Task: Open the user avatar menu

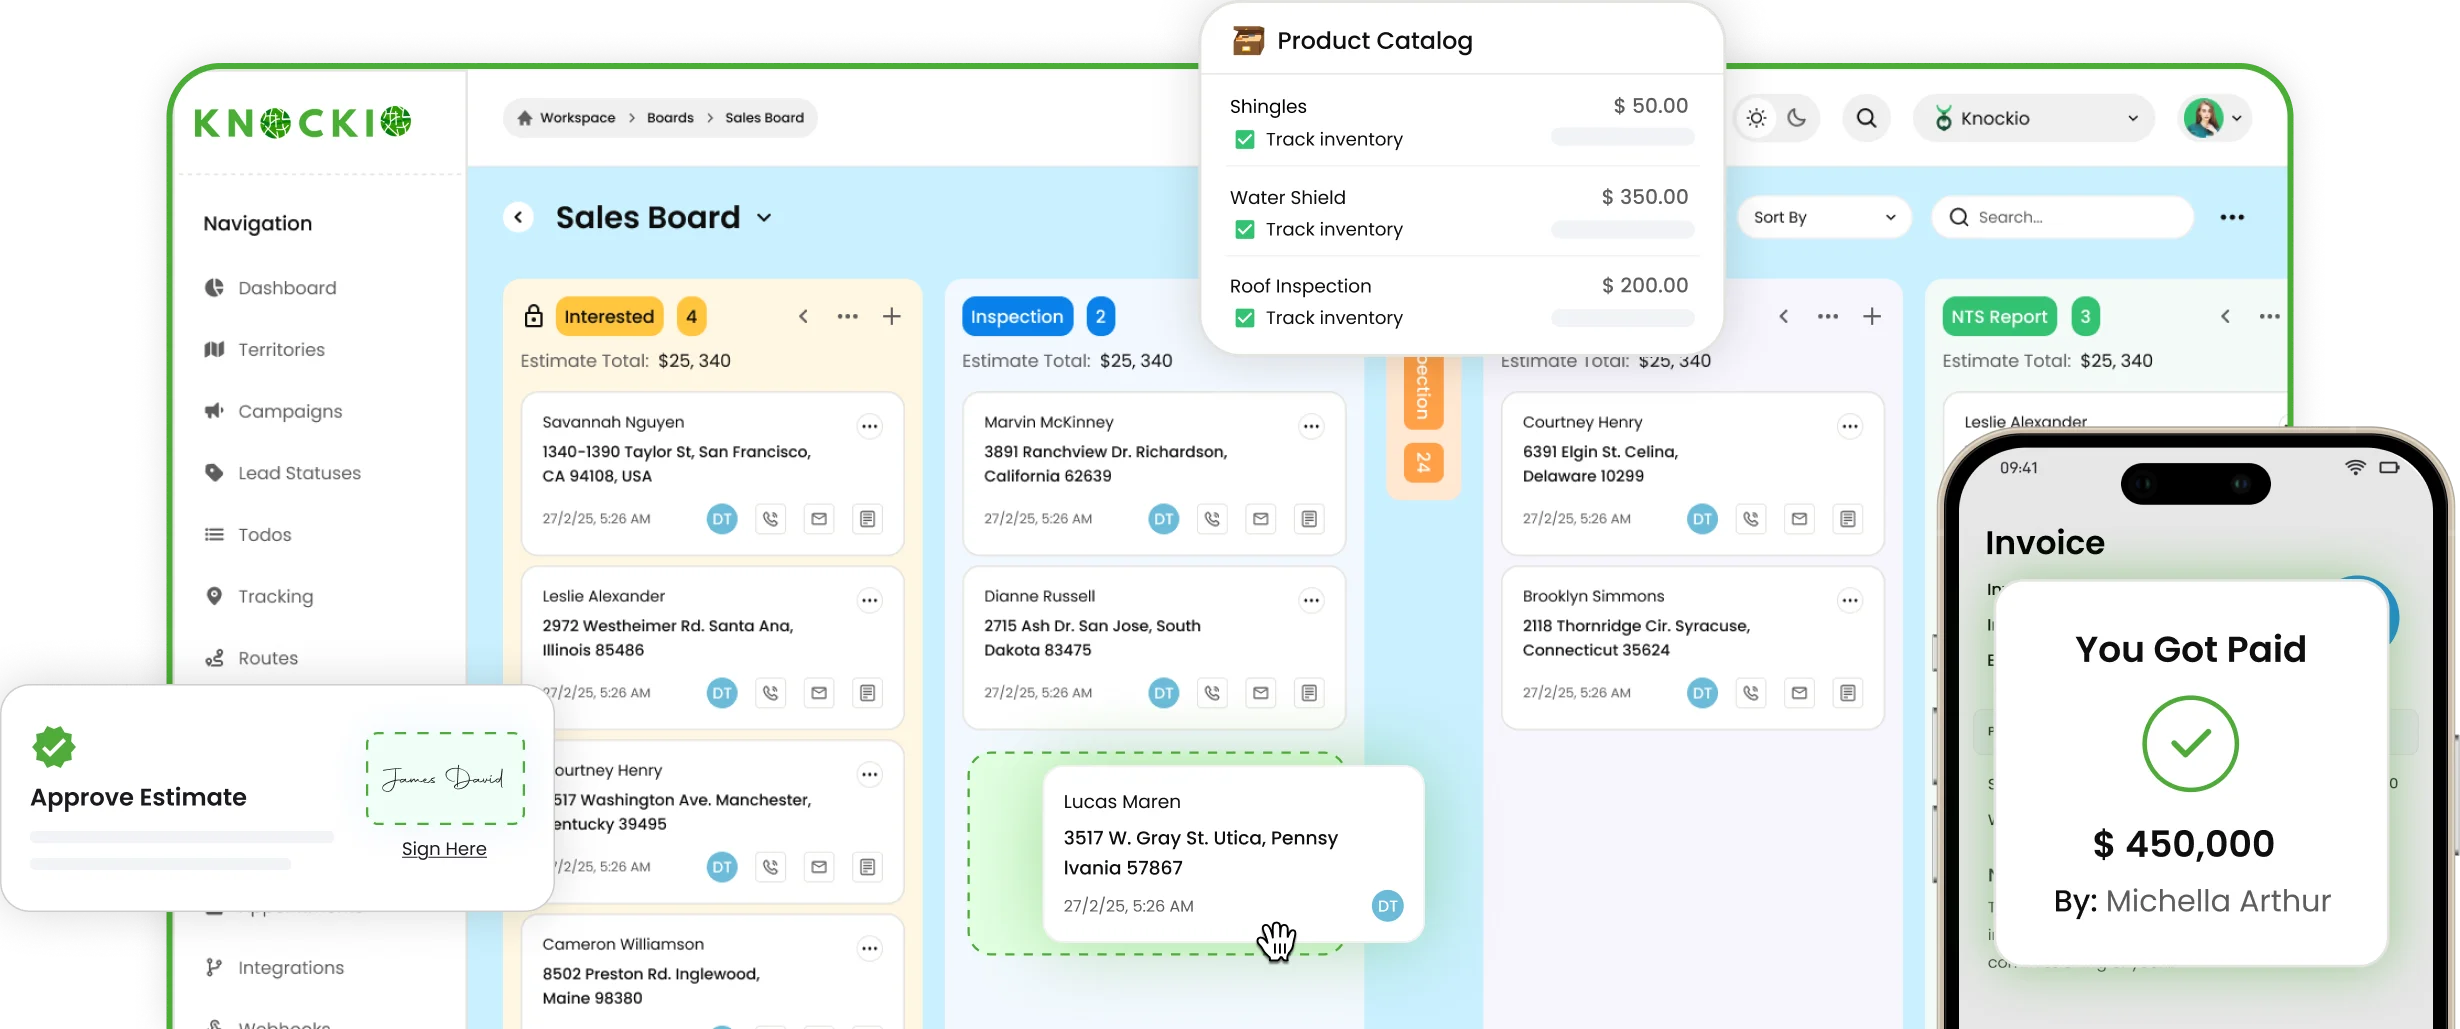Action: click(2214, 118)
